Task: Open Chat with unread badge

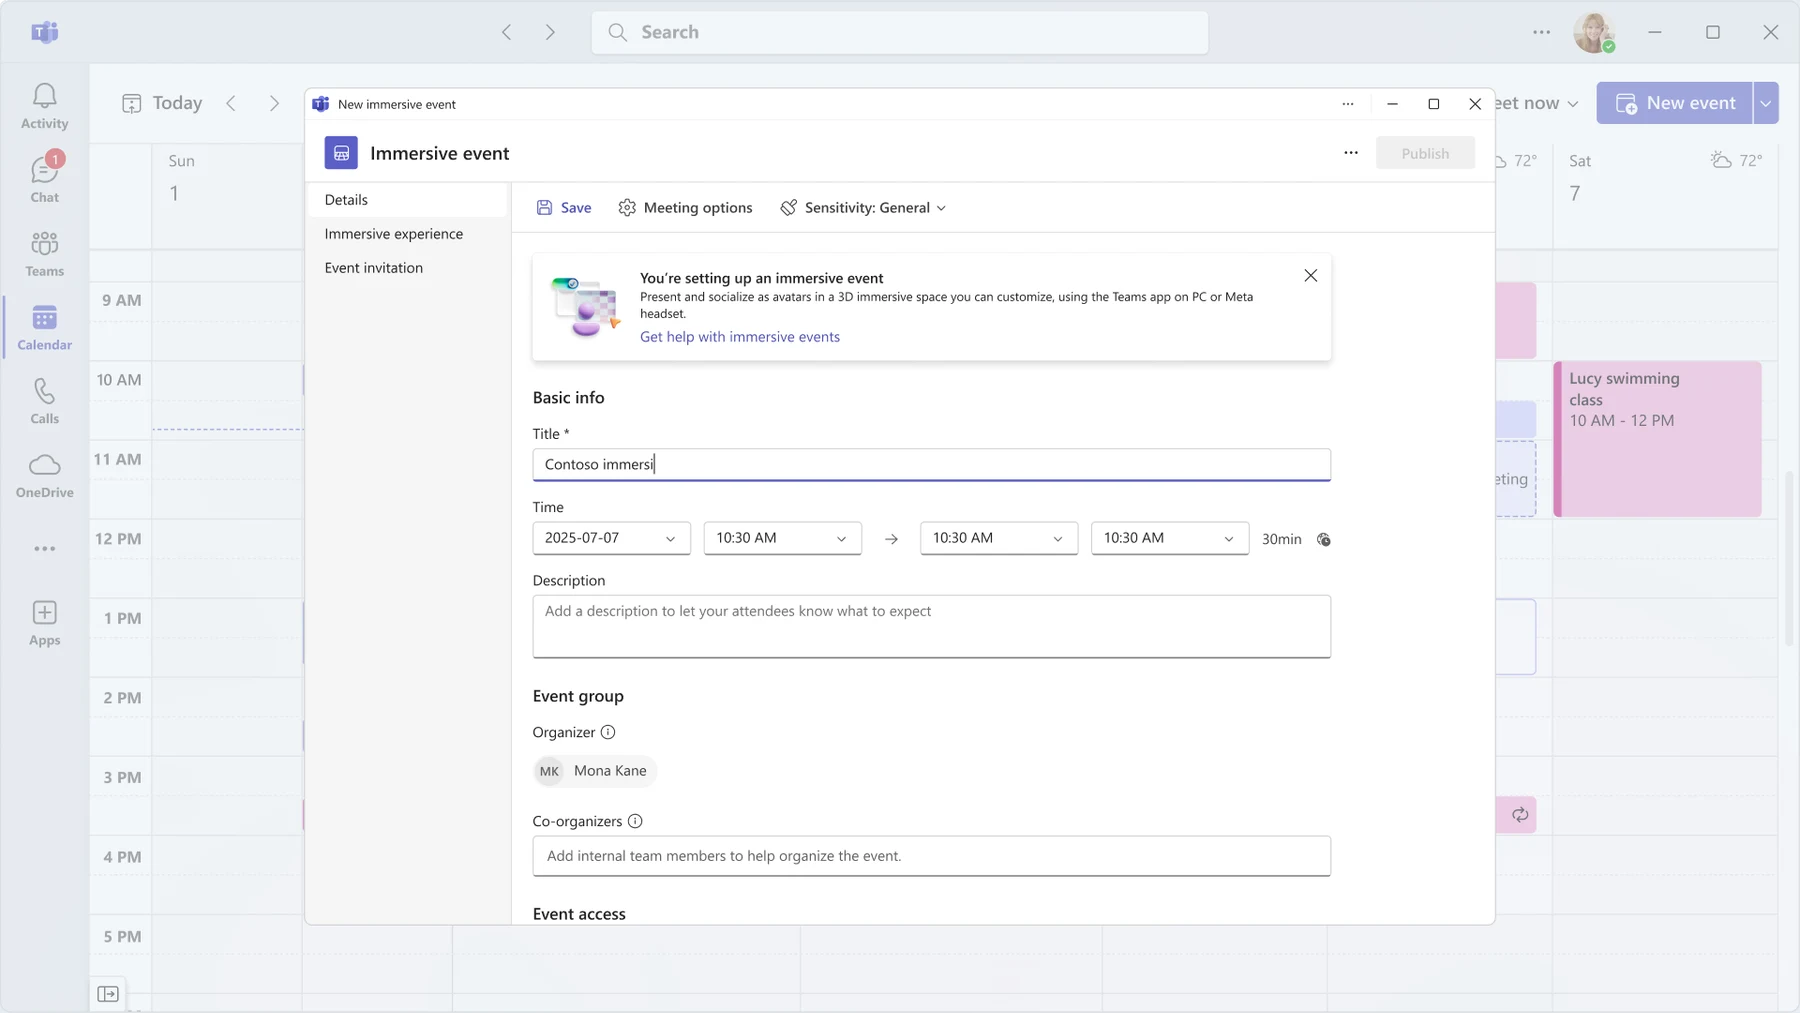Action: pyautogui.click(x=44, y=179)
